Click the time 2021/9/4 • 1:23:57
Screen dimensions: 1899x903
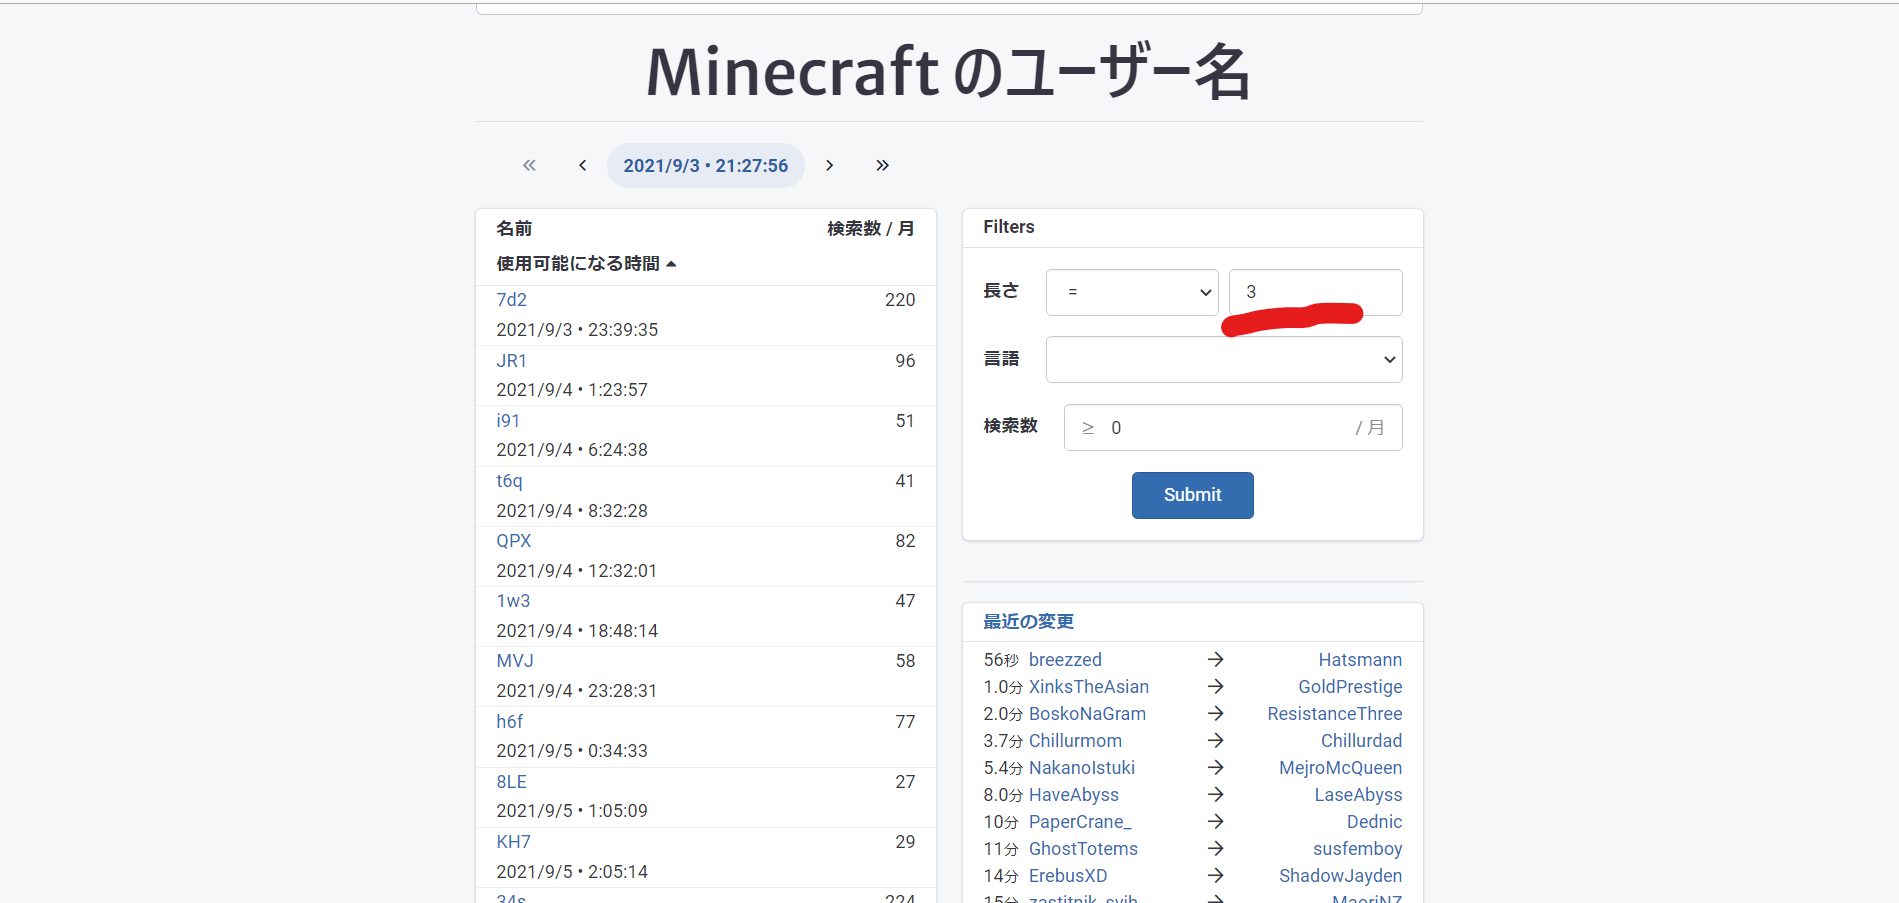[572, 390]
